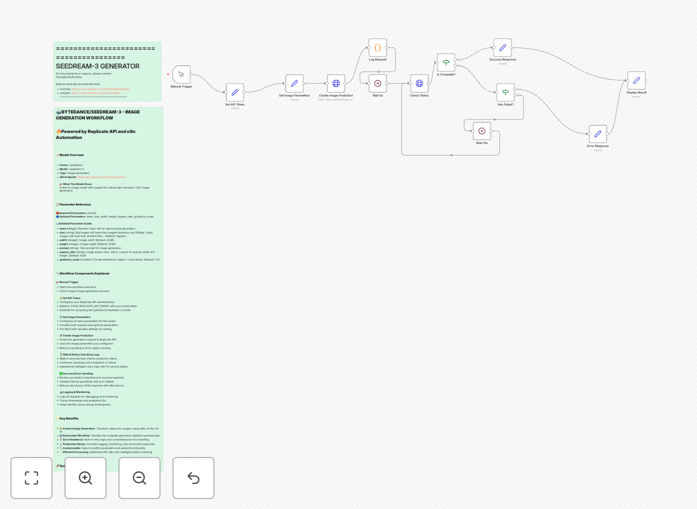Click the Bytedance/Seedream-3 Image Generation Workflow heading

(x=98, y=115)
